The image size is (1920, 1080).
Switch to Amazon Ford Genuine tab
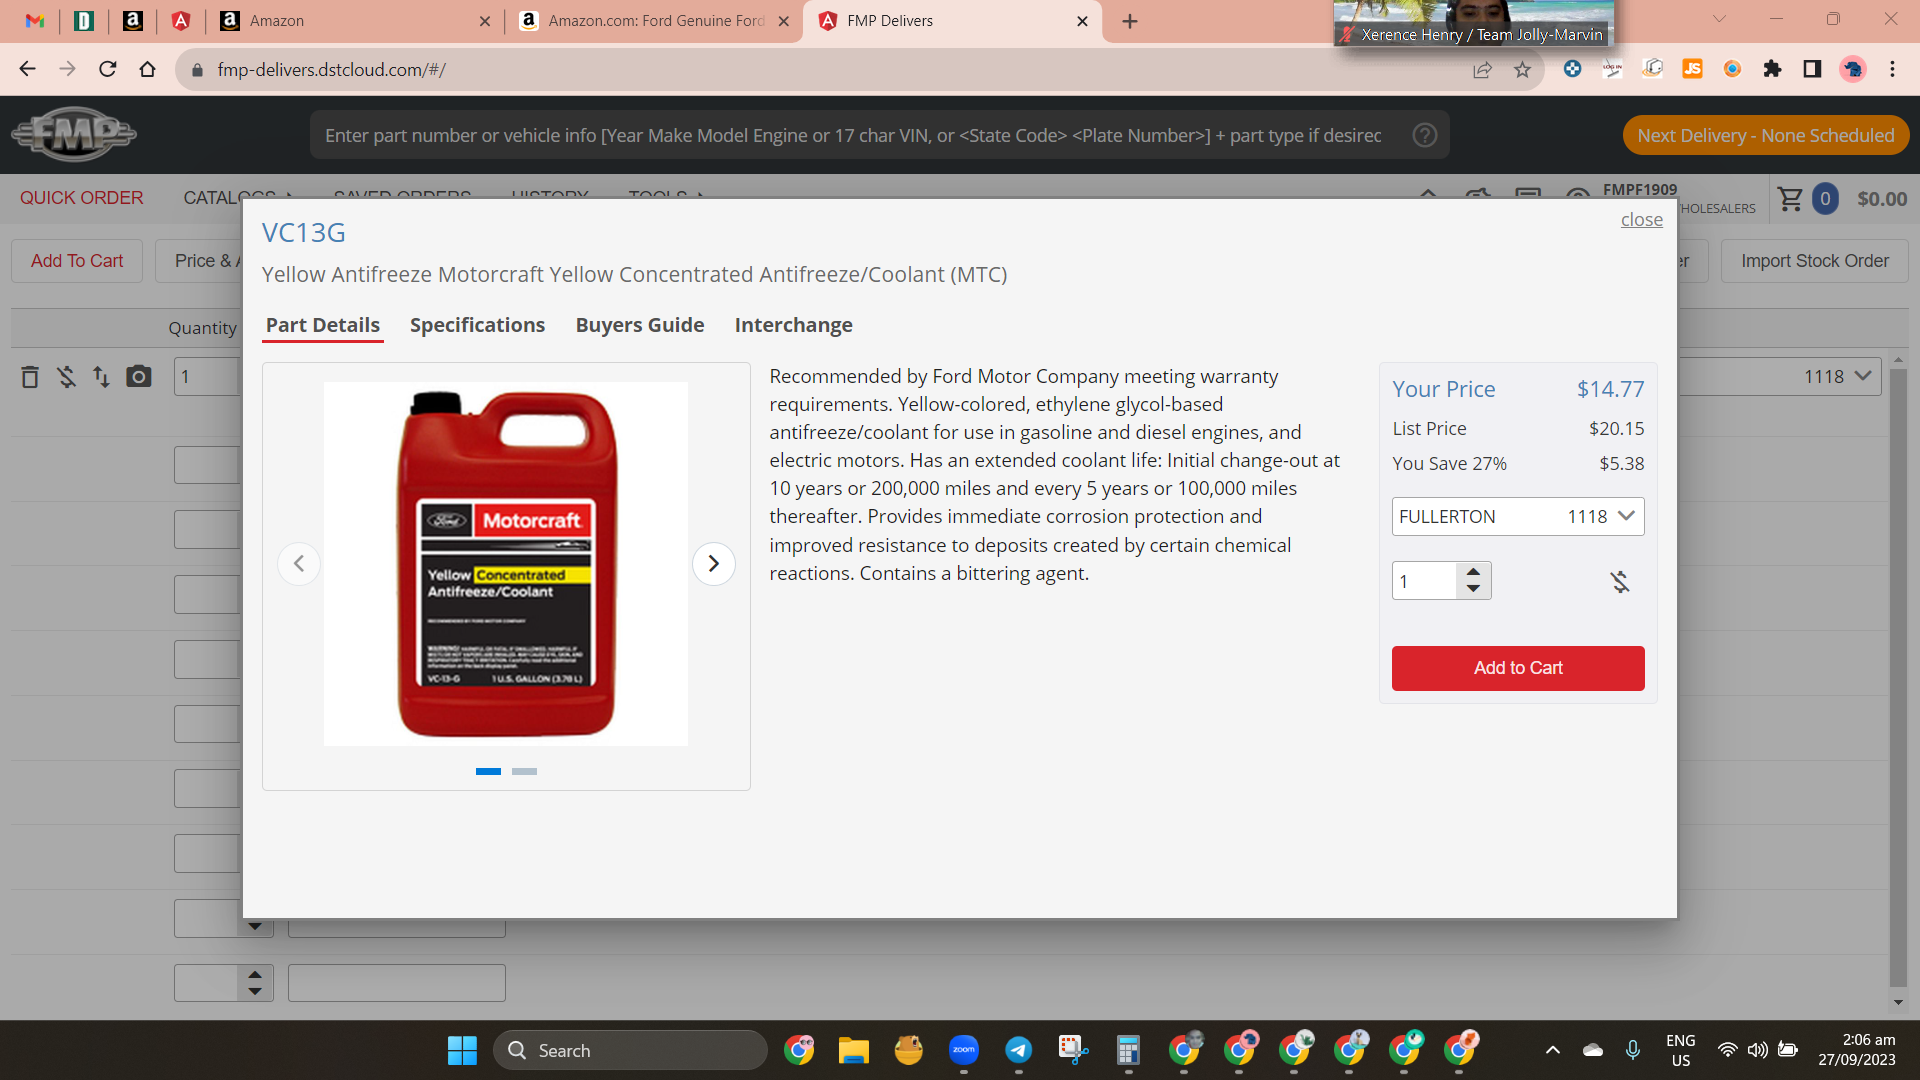(655, 21)
